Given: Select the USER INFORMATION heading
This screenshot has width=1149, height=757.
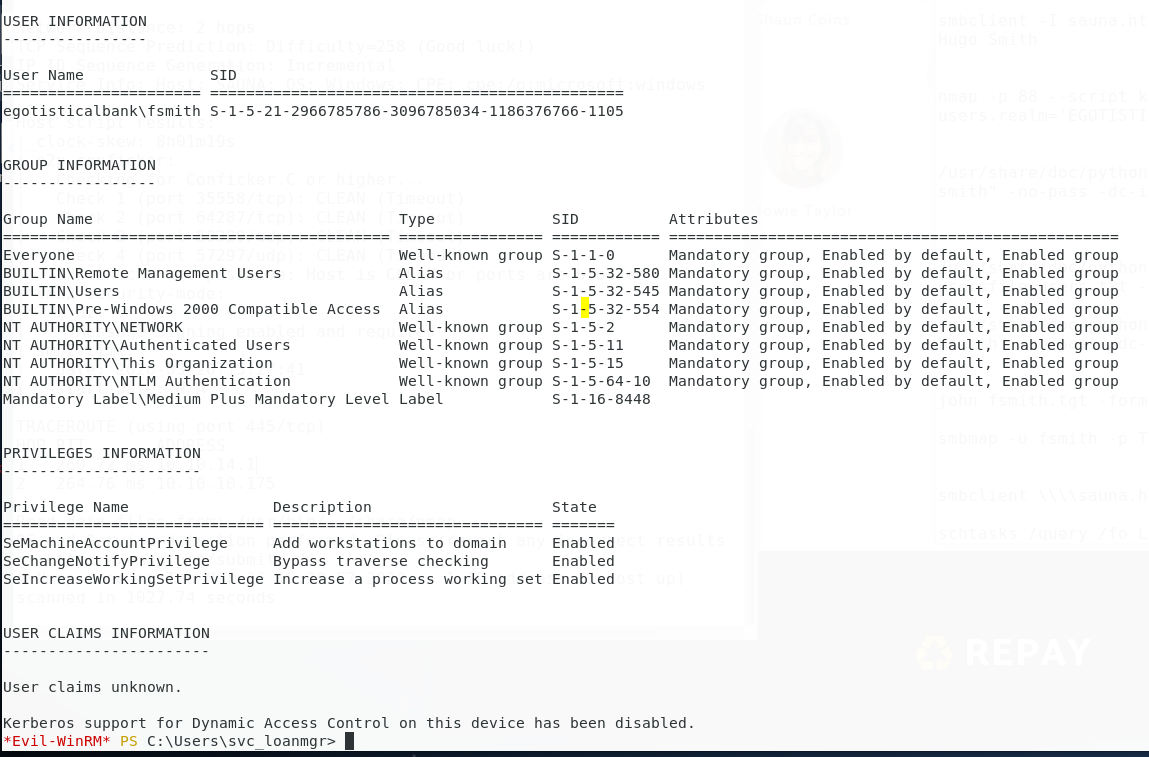Looking at the screenshot, I should [75, 21].
